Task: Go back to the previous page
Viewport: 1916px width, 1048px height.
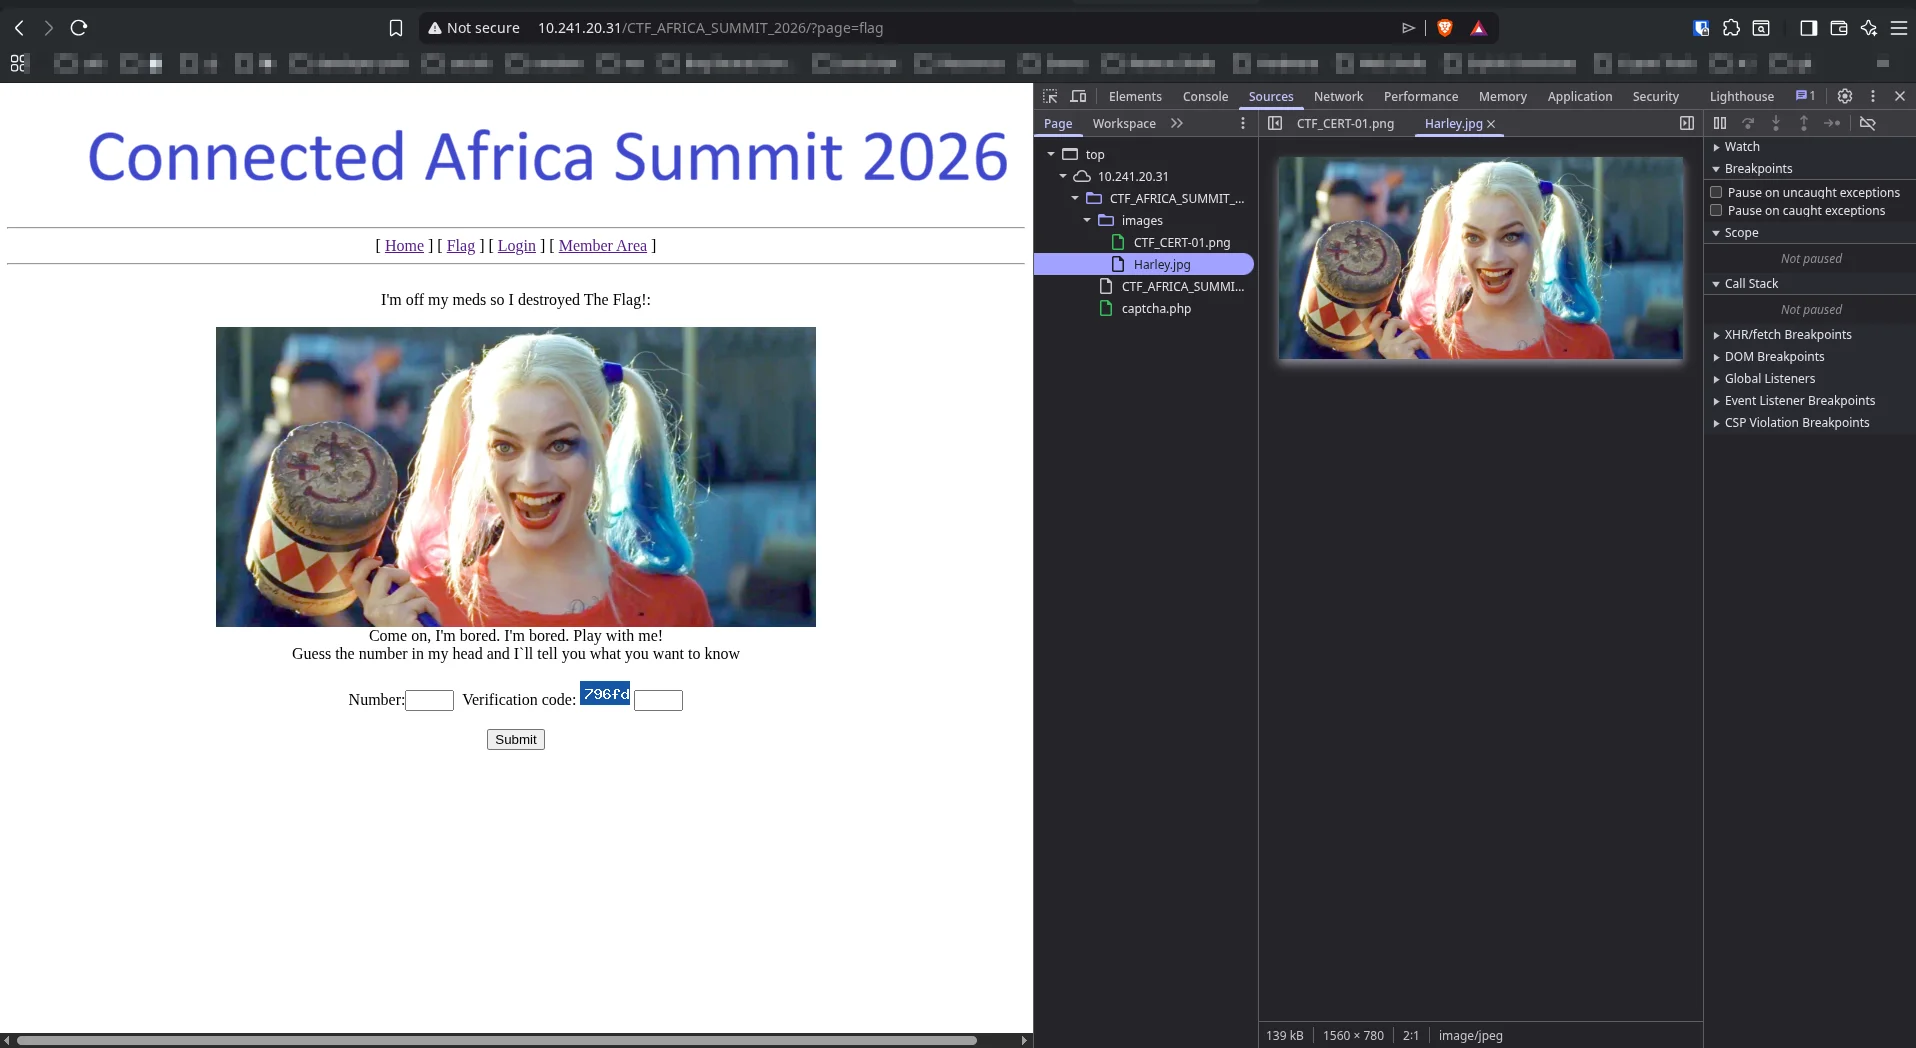Action: point(19,28)
